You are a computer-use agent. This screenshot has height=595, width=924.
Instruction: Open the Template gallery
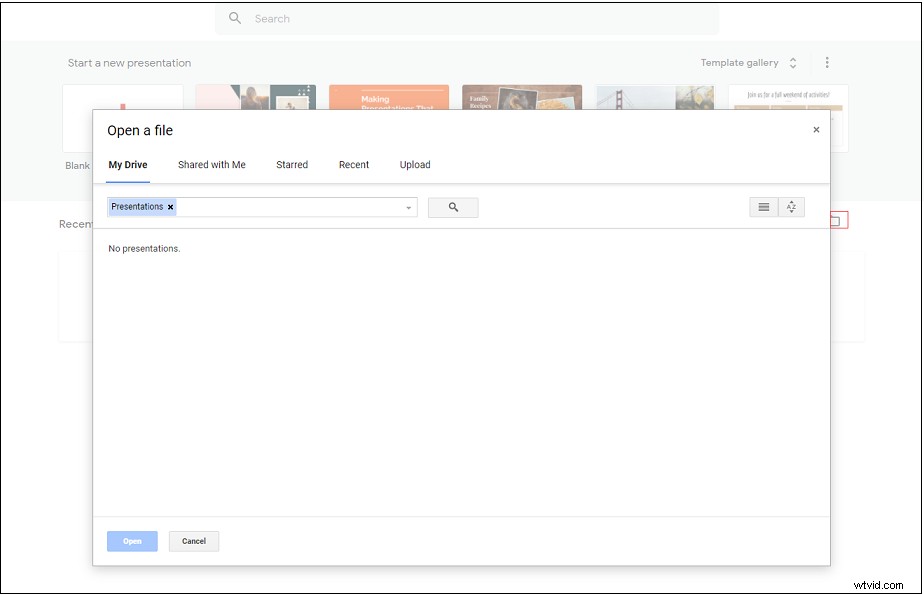[x=741, y=62]
